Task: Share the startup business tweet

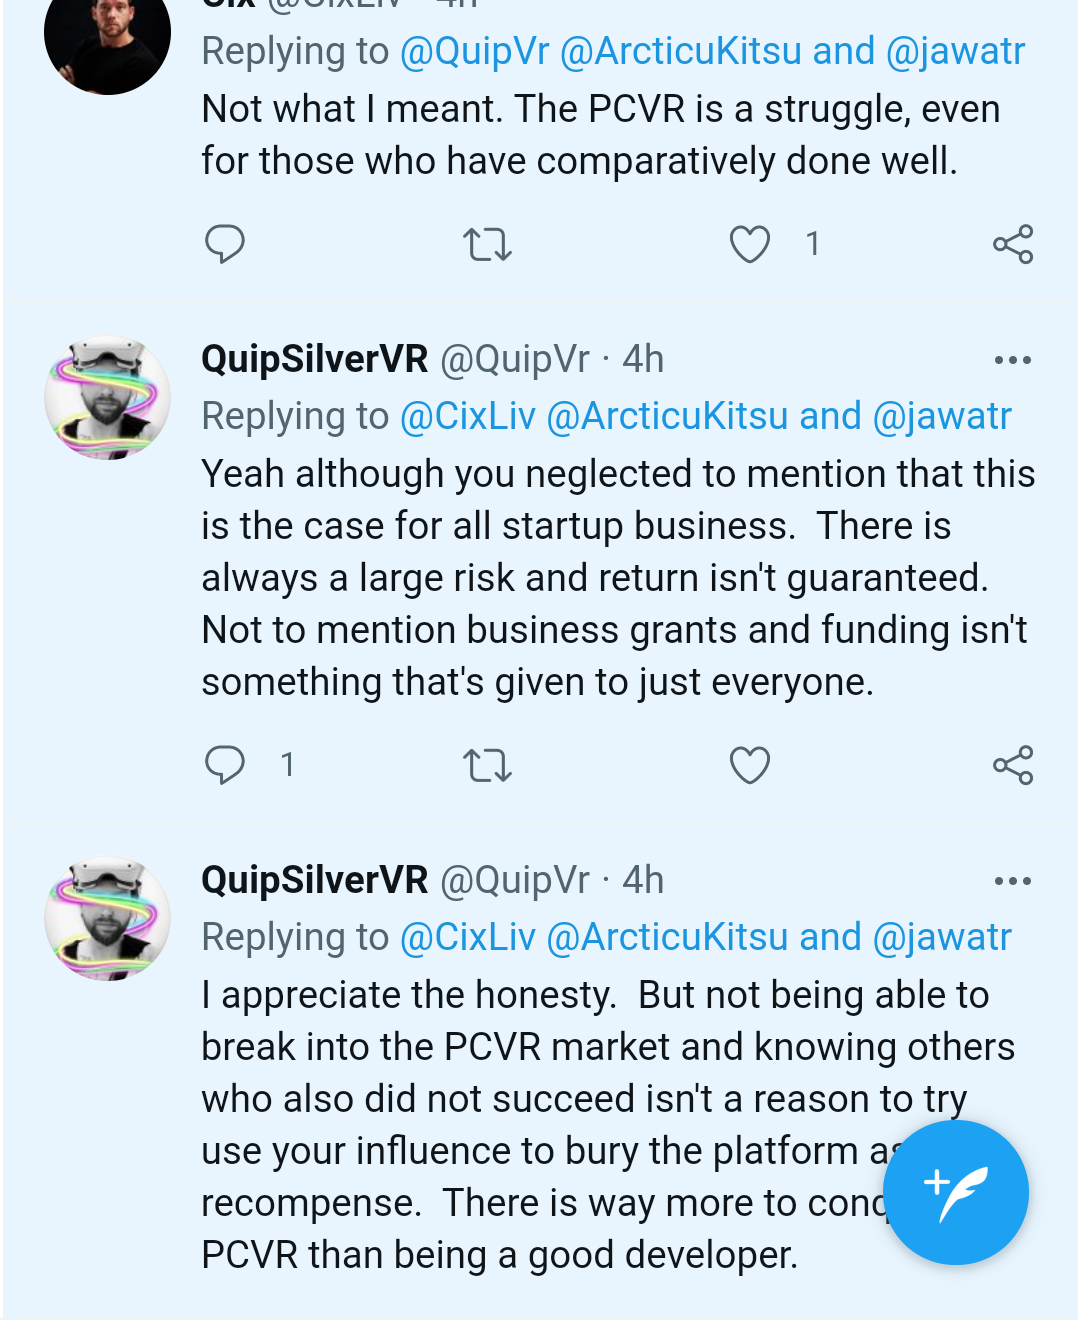Action: click(1012, 765)
